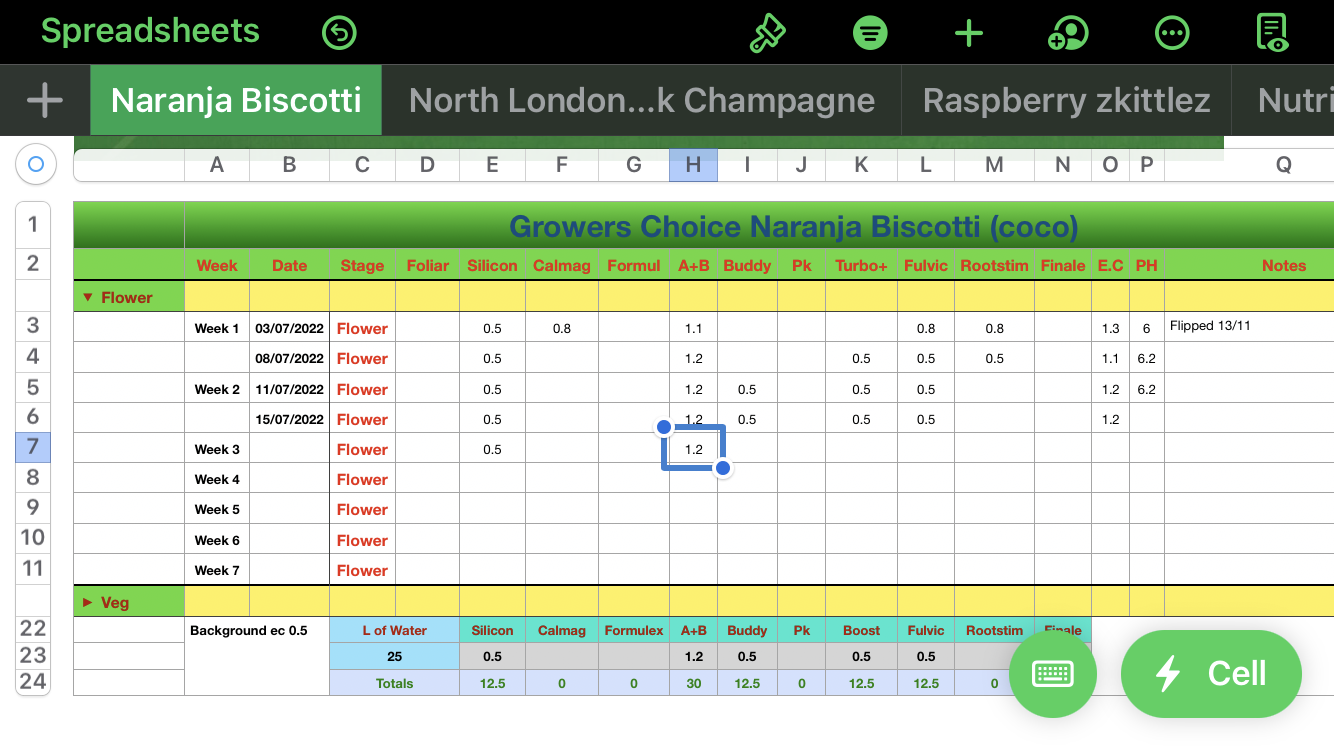Show the keyboard using keyboard button
The image size is (1334, 750).
[1053, 674]
